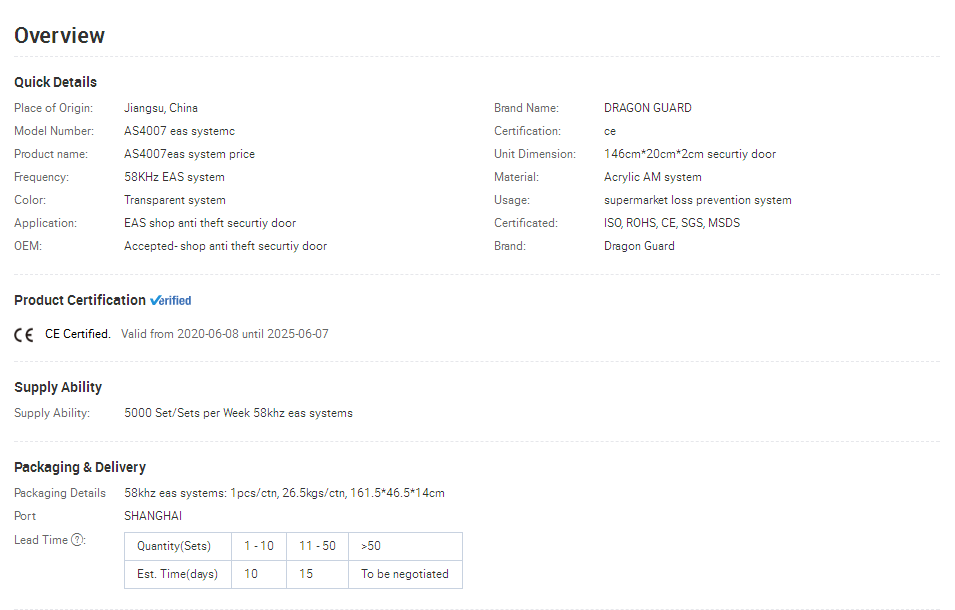Click the 'Acrylic AM system' material value
The image size is (955, 610).
click(x=652, y=177)
